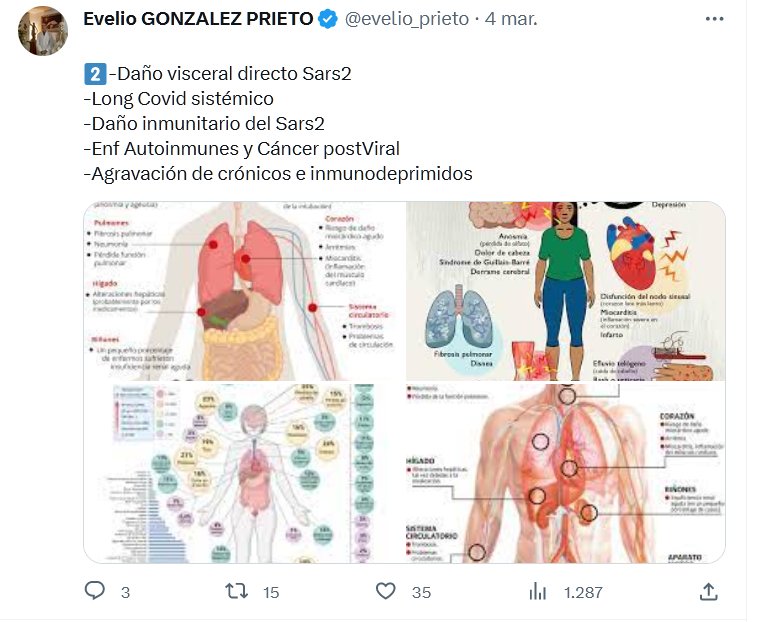768x622 pixels.
Task: Open tweet analytics via the bar chart icon
Action: (538, 591)
